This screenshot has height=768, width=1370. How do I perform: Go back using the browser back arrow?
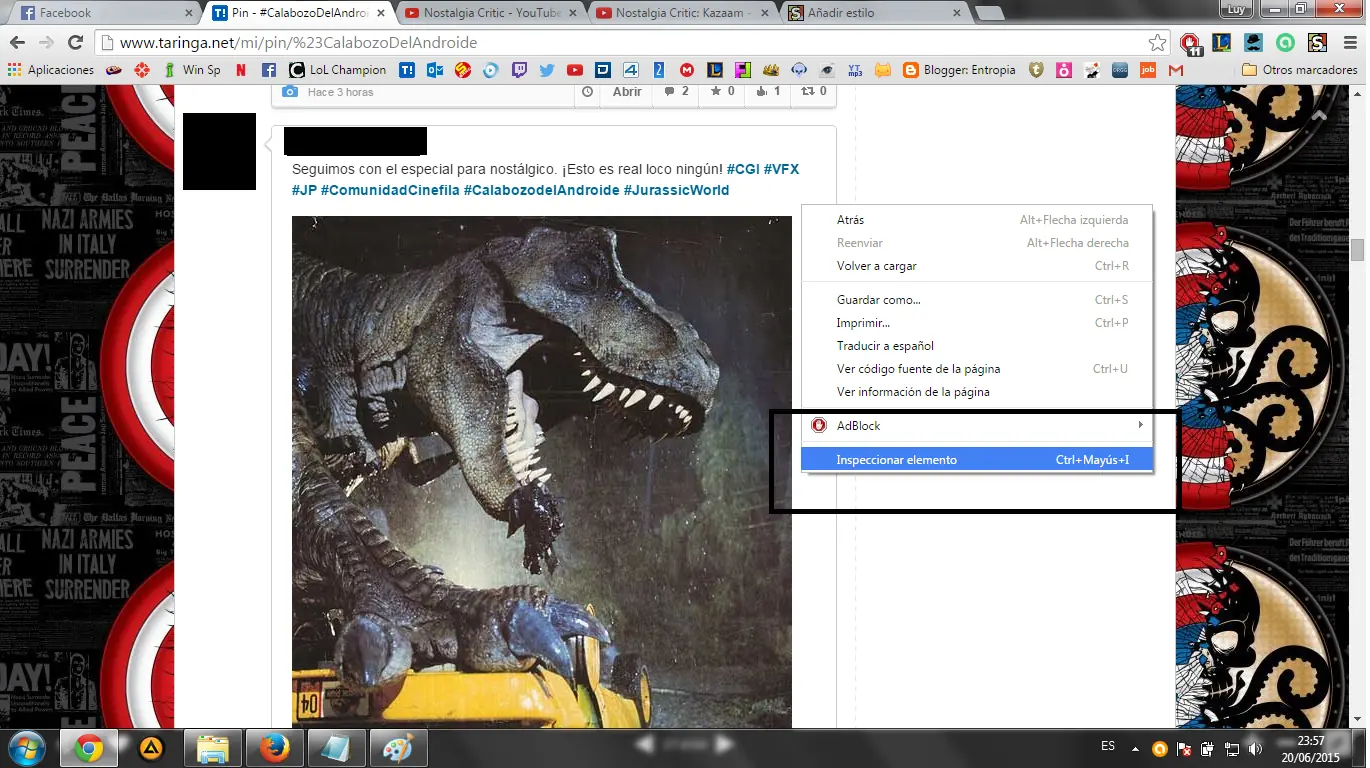click(x=18, y=43)
